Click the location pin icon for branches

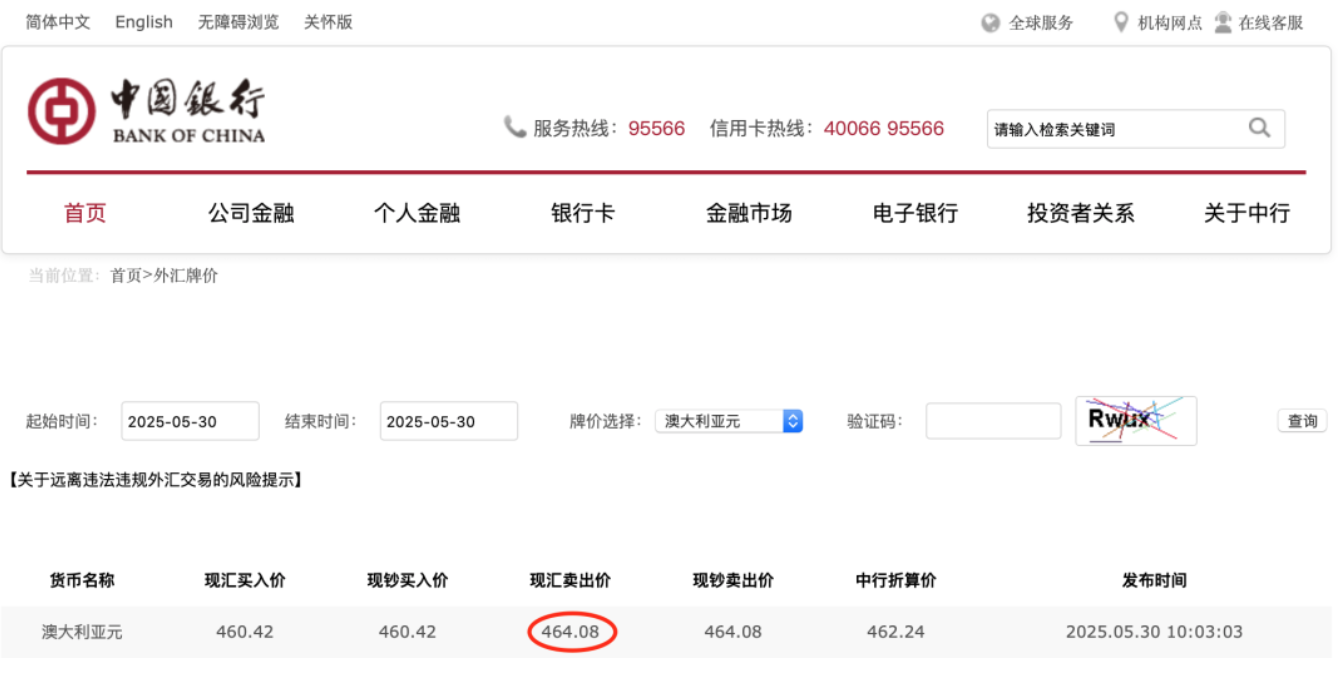(1121, 22)
